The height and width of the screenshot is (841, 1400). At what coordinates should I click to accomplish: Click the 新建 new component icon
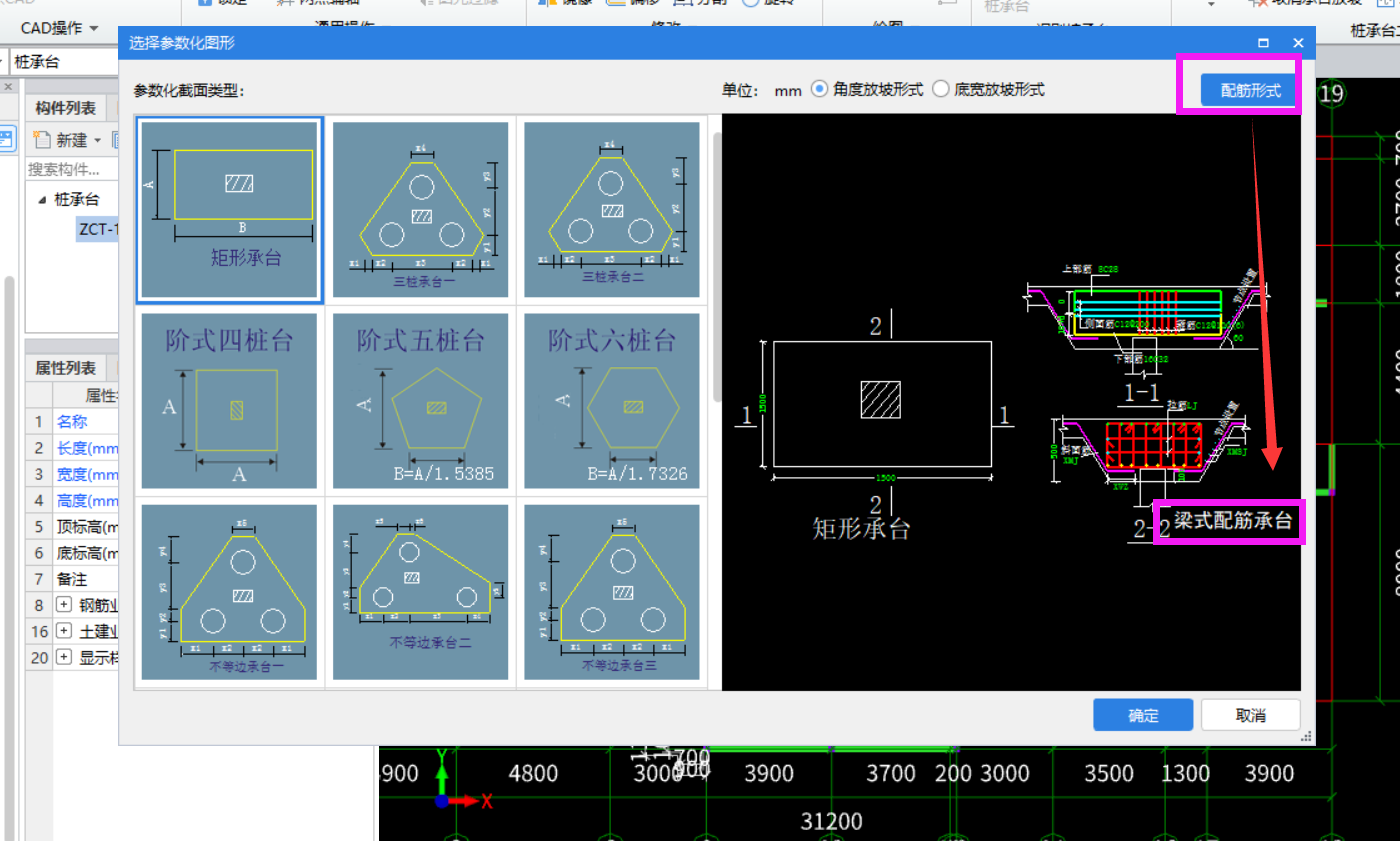point(41,139)
